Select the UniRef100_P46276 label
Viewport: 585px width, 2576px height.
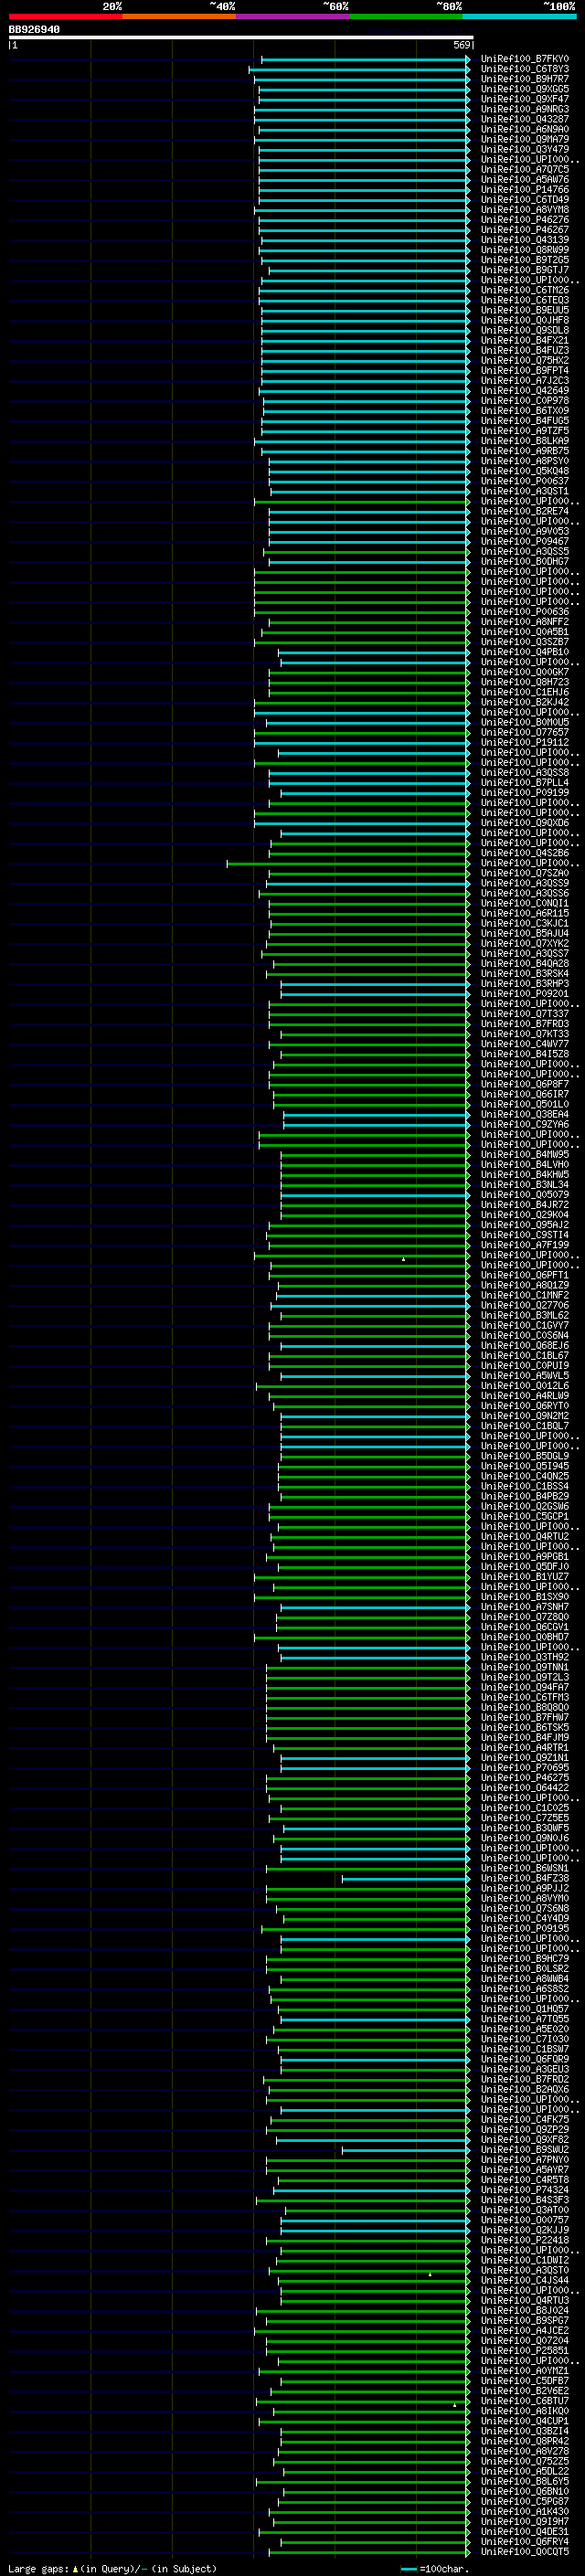[524, 220]
